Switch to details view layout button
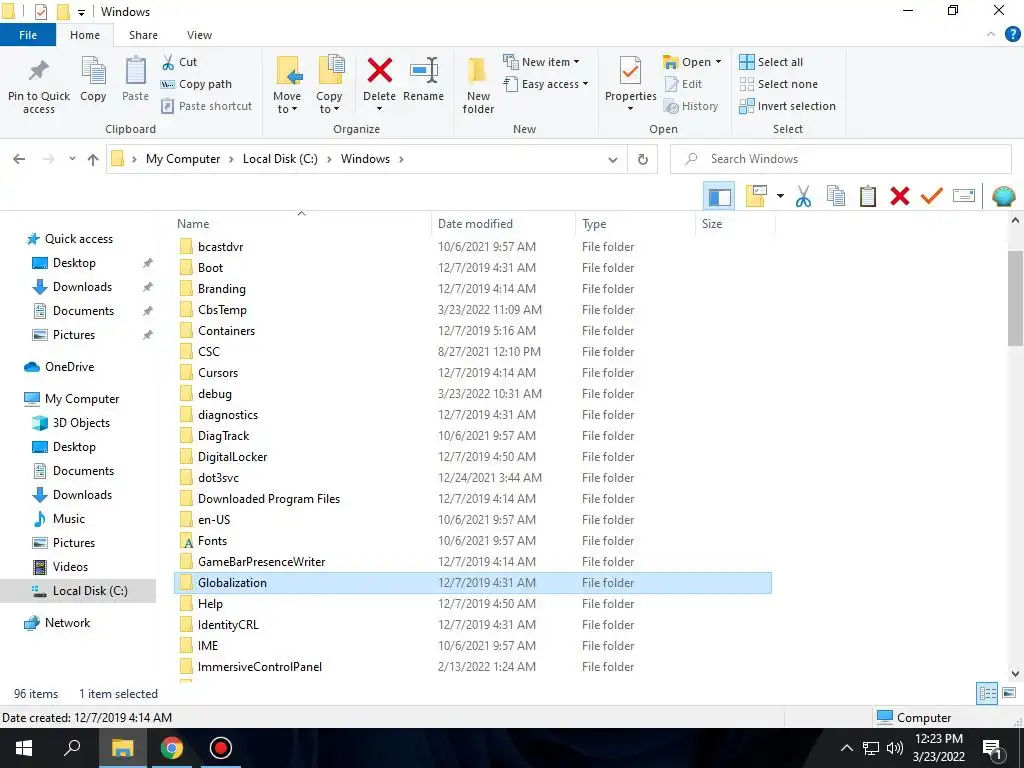Image resolution: width=1024 pixels, height=768 pixels. [x=987, y=693]
